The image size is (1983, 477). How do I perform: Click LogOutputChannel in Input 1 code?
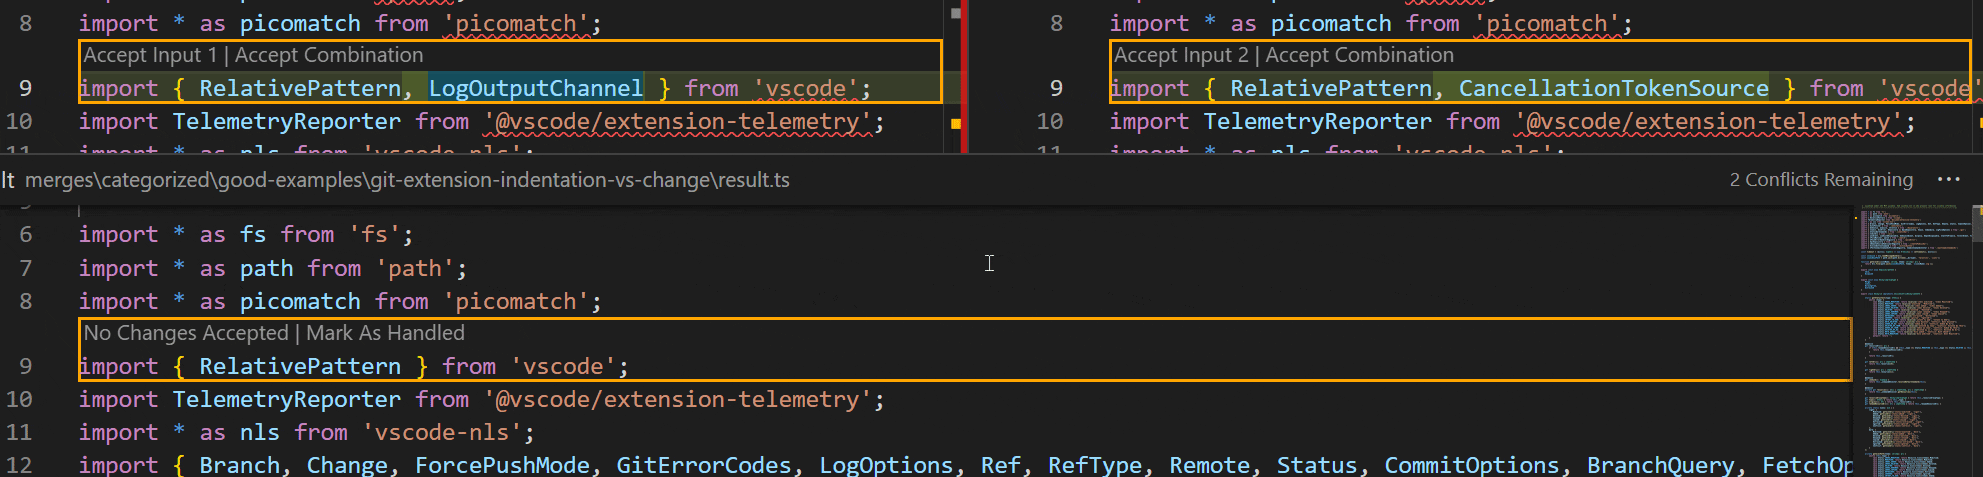[536, 88]
